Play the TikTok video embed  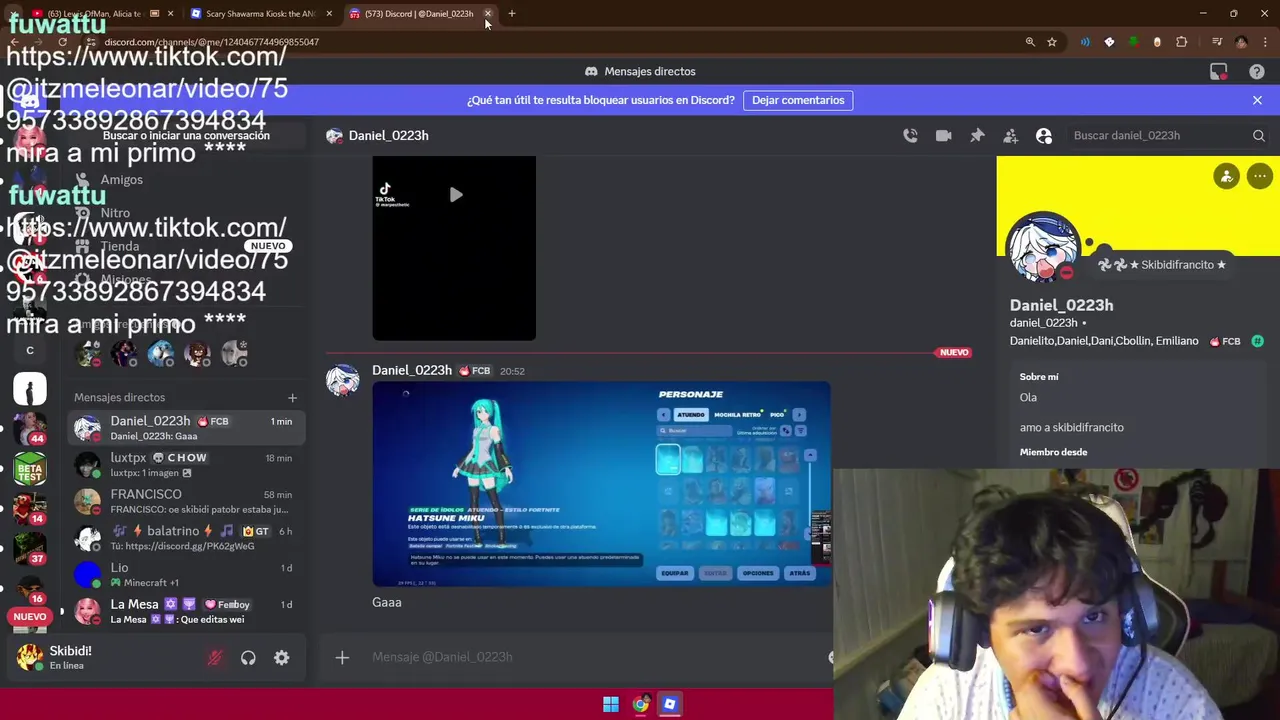(455, 195)
